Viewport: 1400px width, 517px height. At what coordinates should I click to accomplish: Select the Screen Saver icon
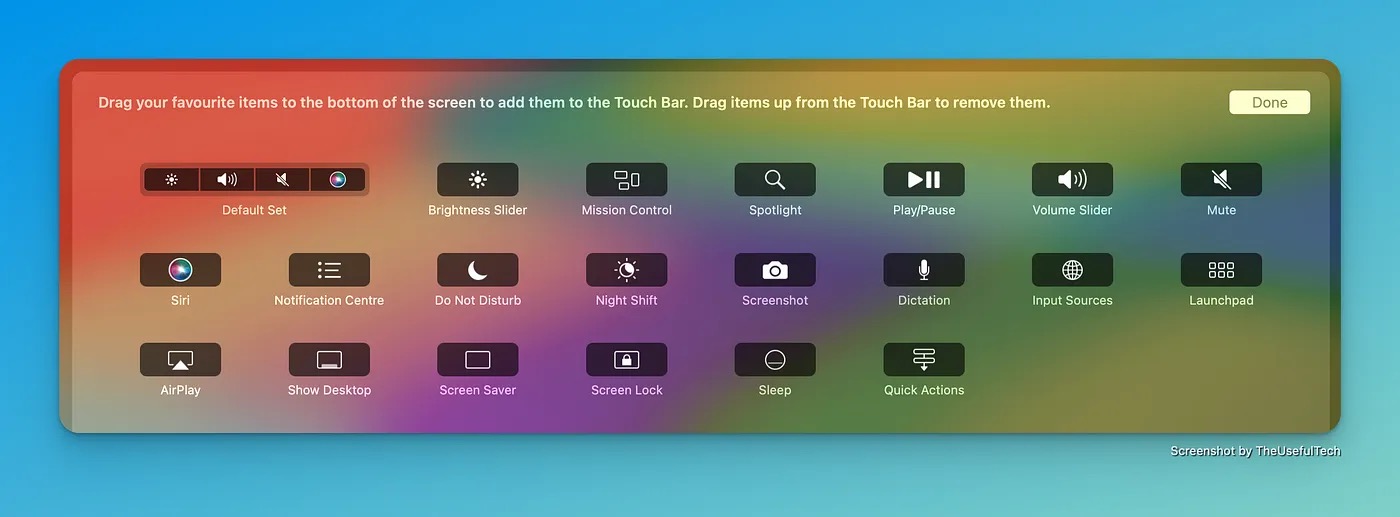pyautogui.click(x=478, y=360)
